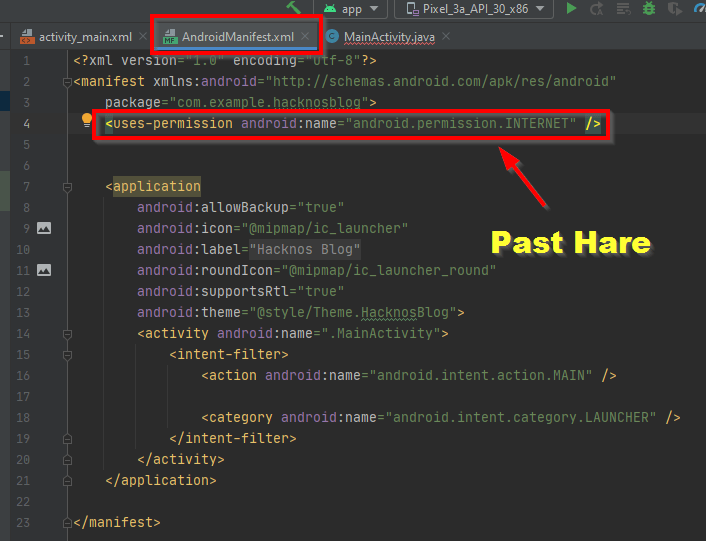706x541 pixels.
Task: Collapse the manifest tag fold on line 2
Action: [68, 82]
